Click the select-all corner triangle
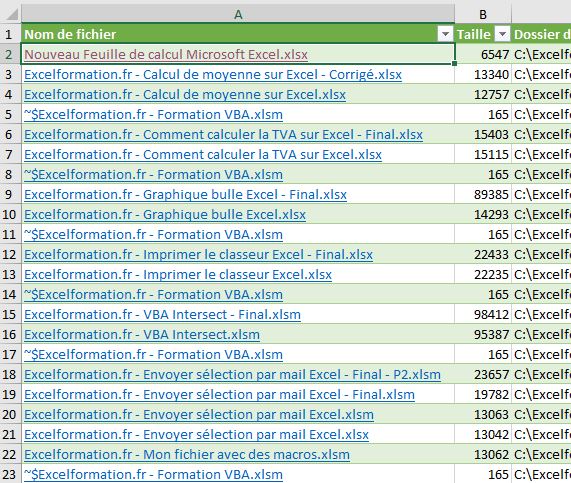571x483 pixels. click(12, 15)
